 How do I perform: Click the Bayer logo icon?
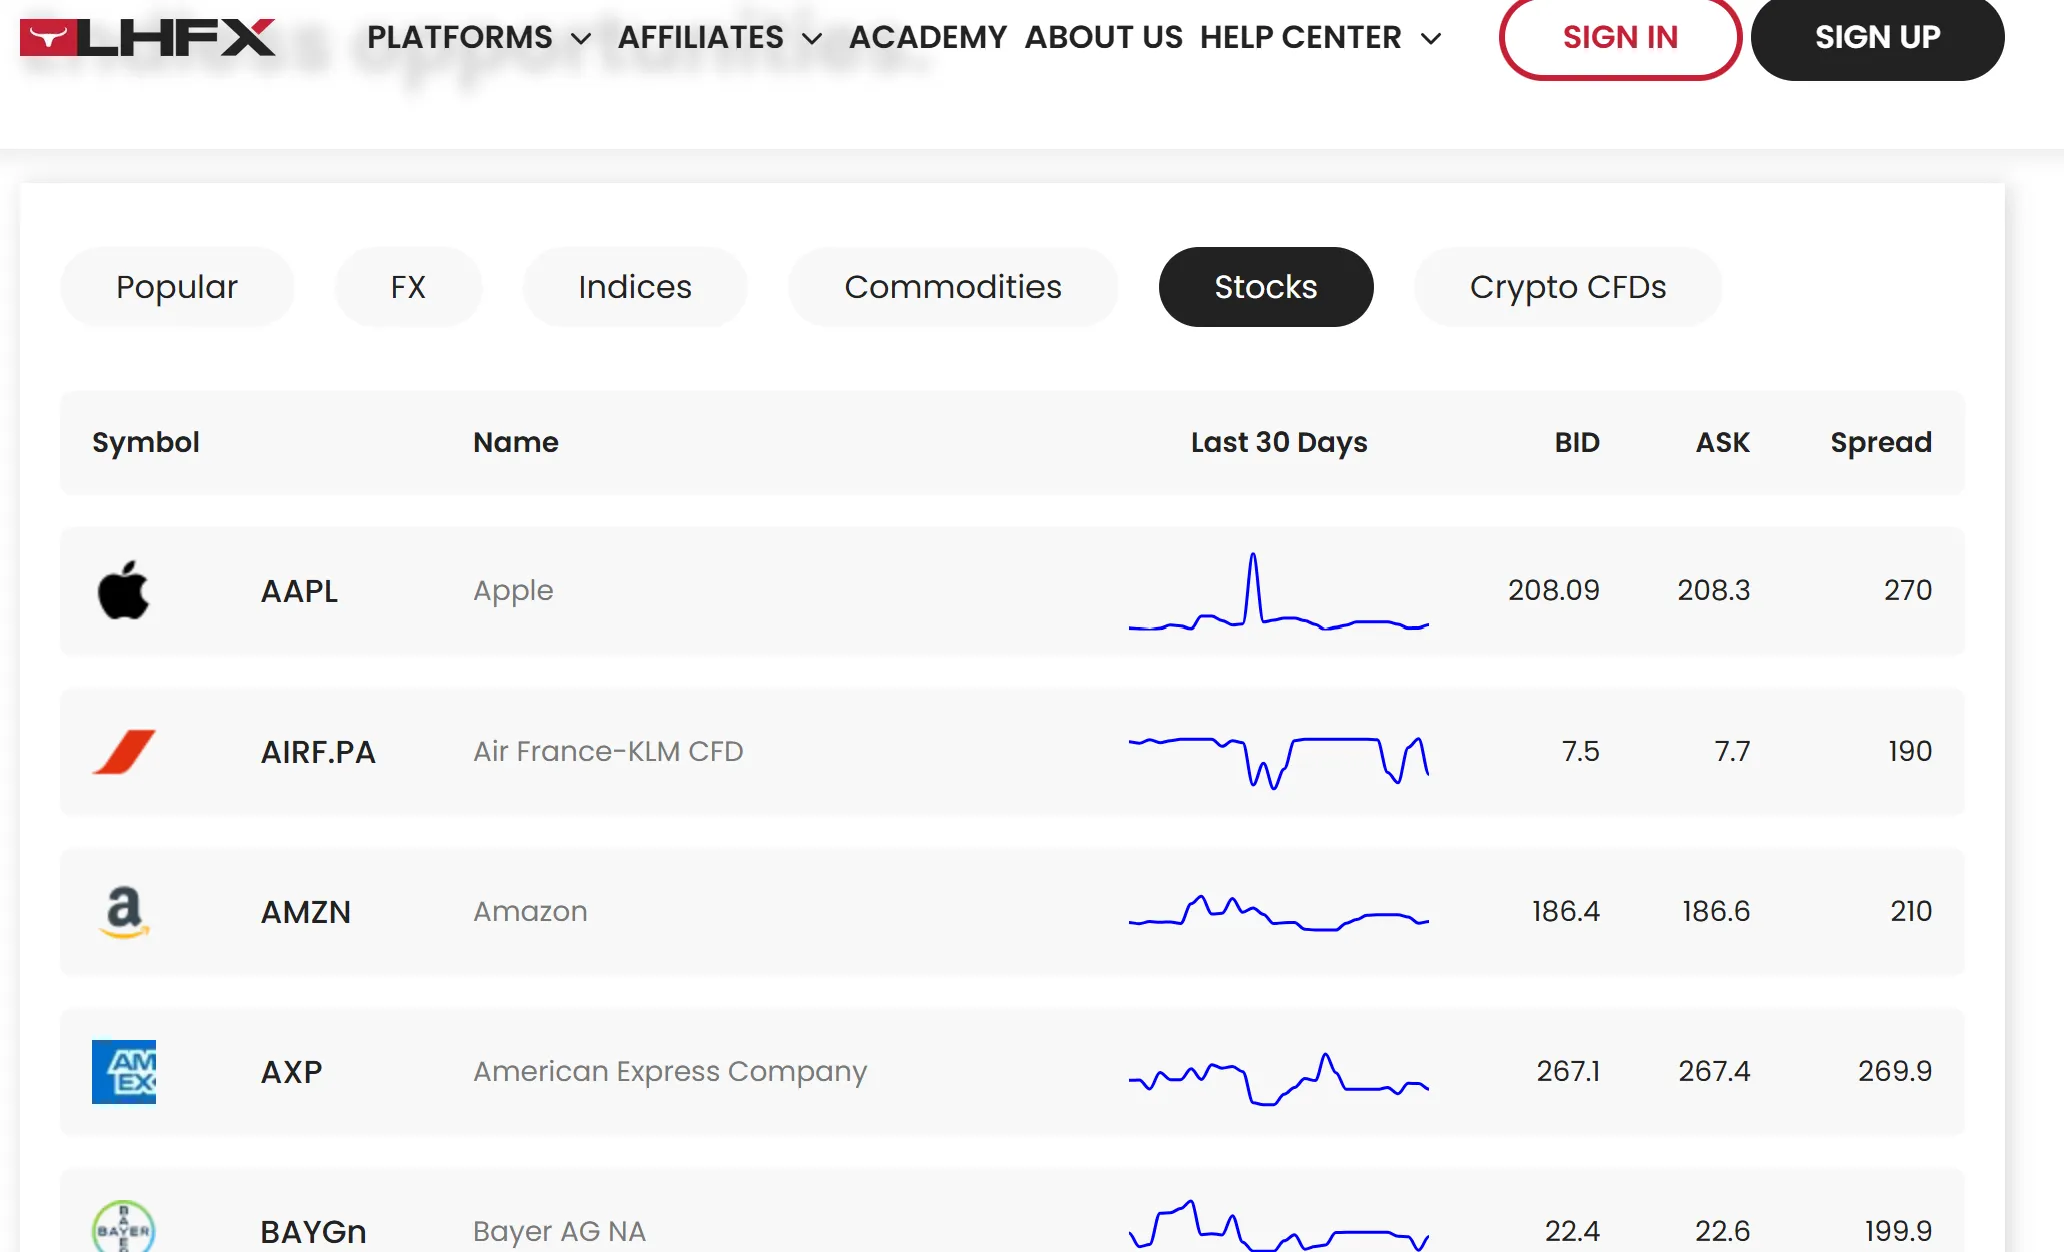[x=124, y=1227]
